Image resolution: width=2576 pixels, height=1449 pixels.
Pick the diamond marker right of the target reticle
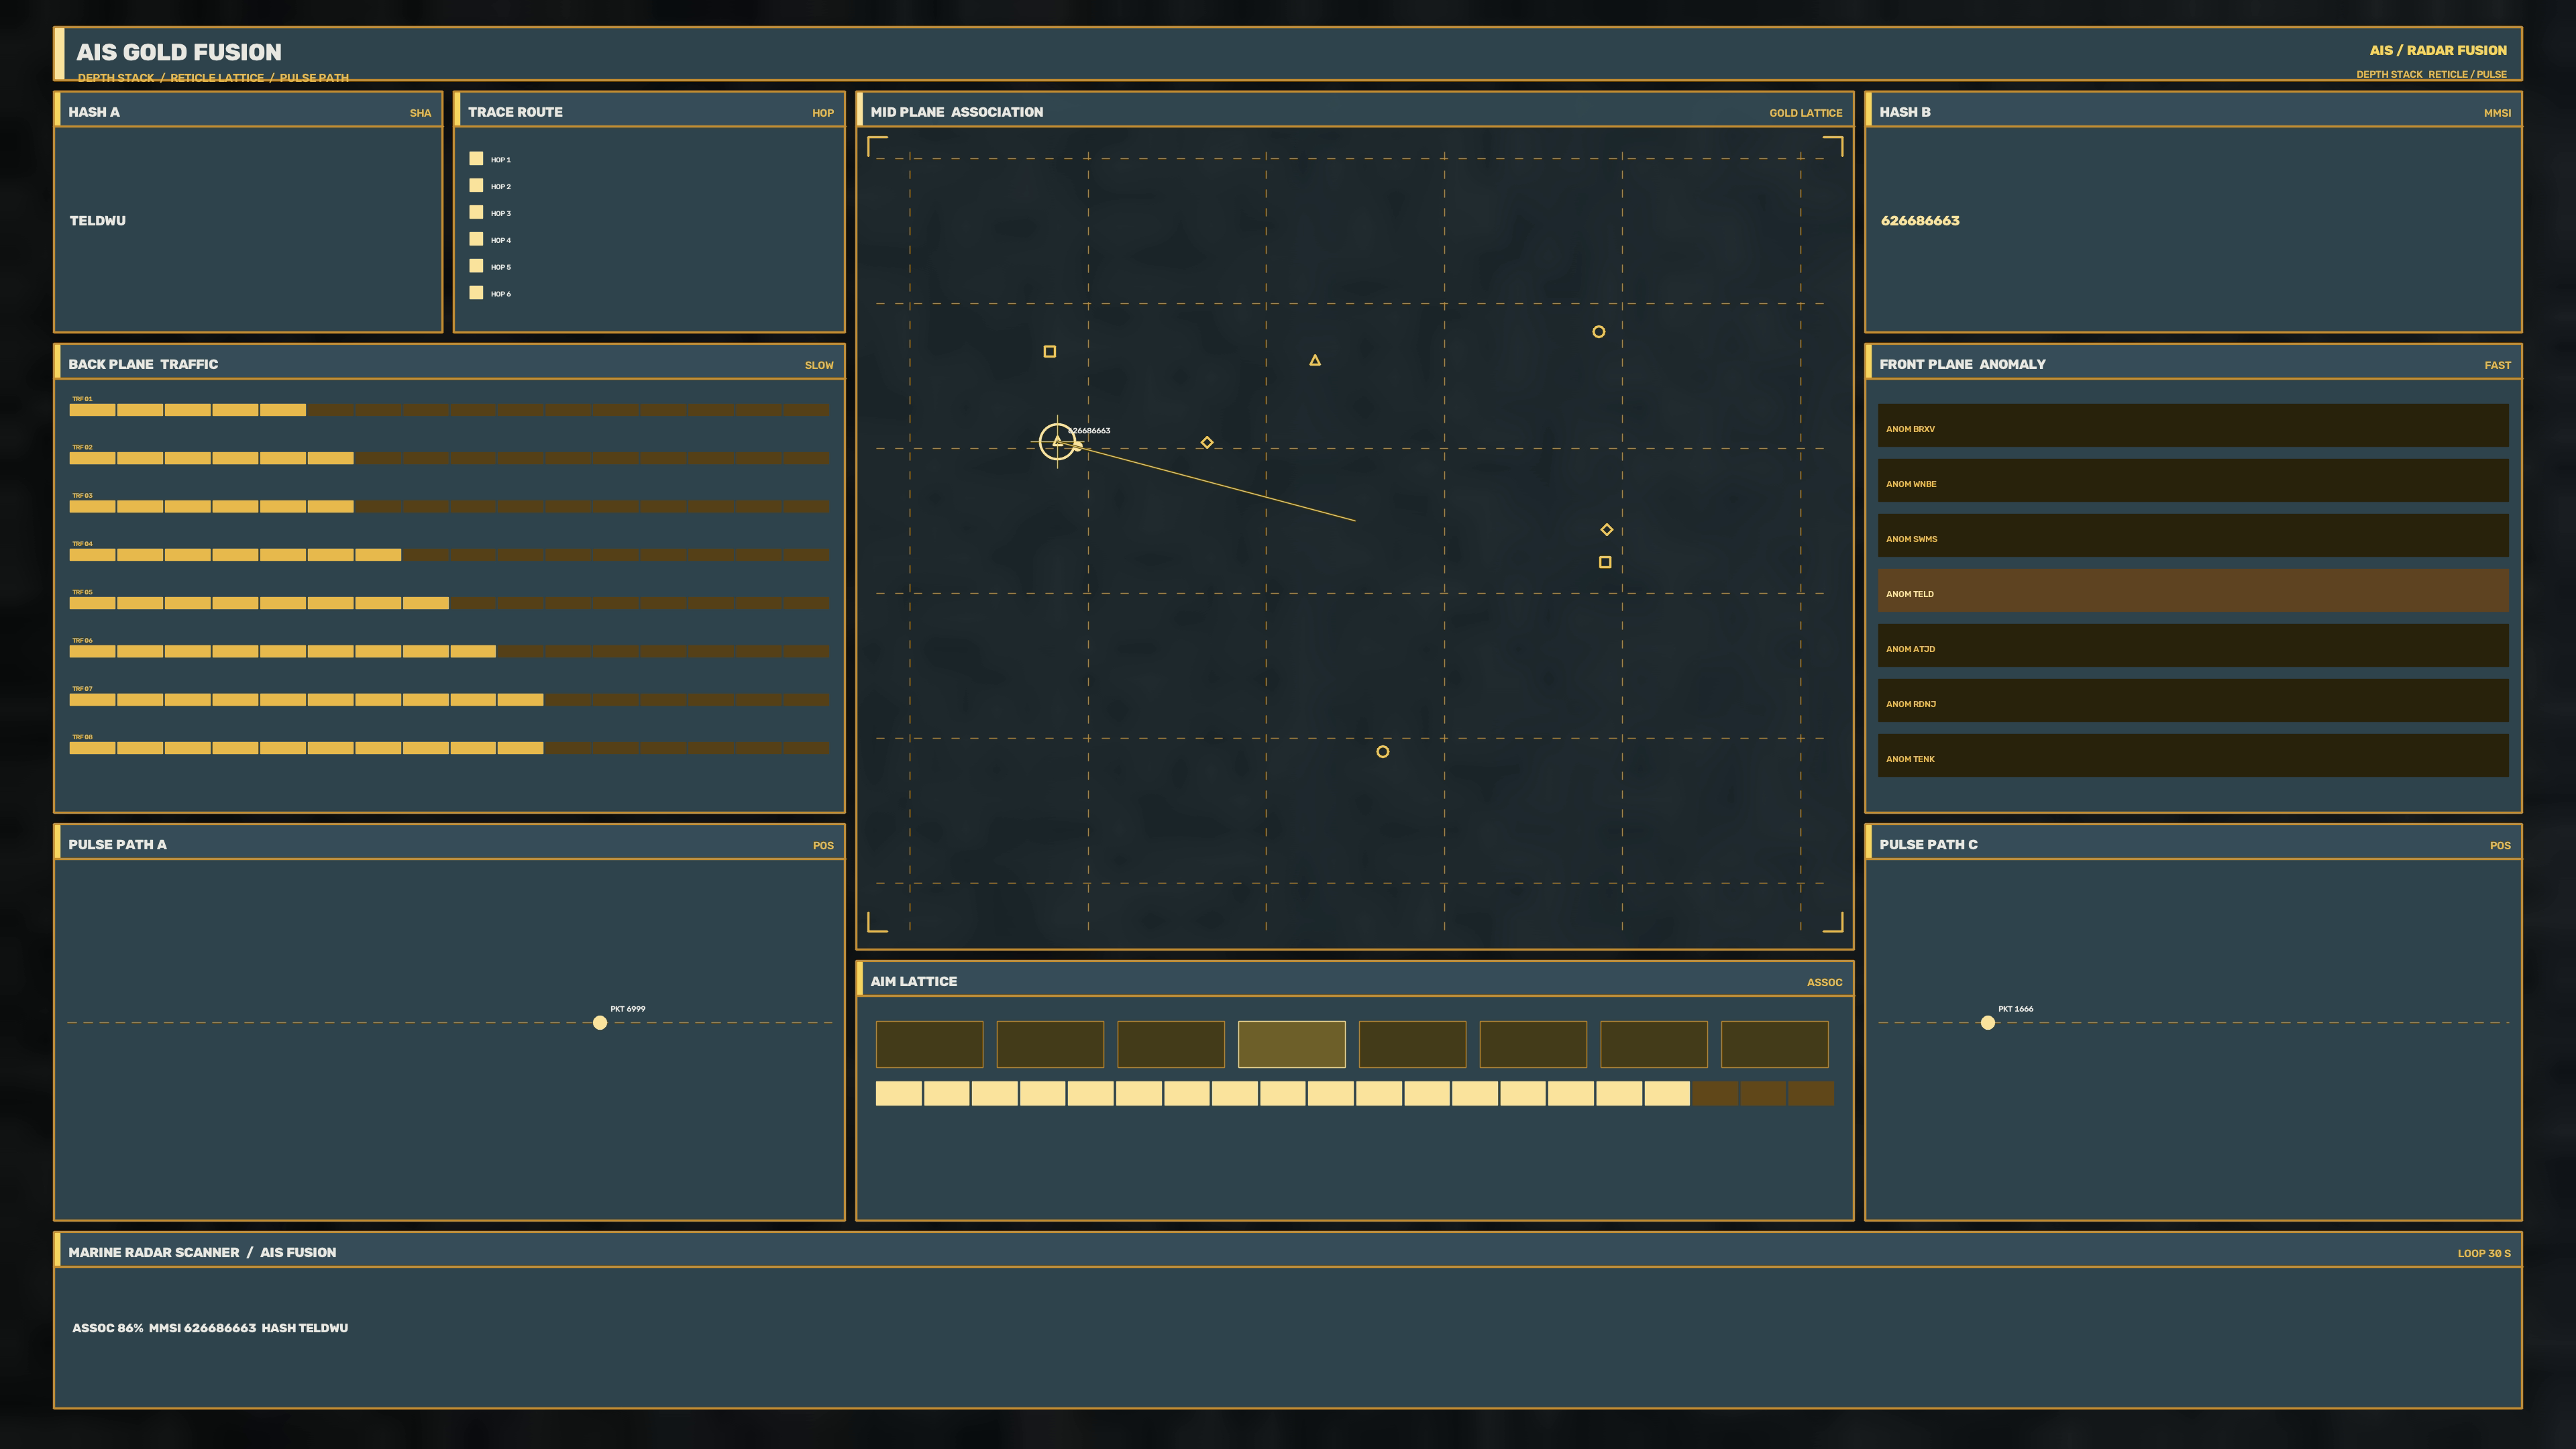coord(1207,442)
